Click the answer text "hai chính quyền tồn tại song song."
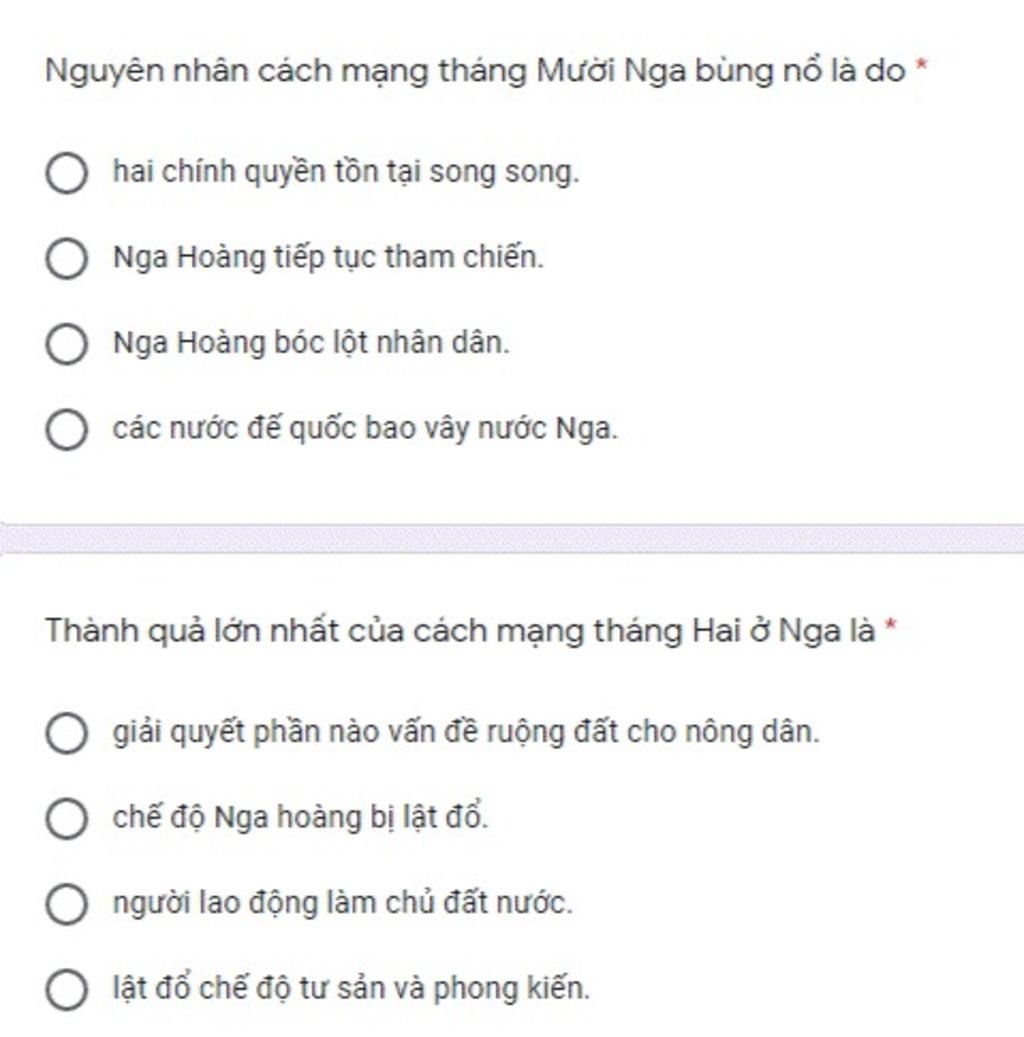Image resolution: width=1024 pixels, height=1037 pixels. point(346,173)
